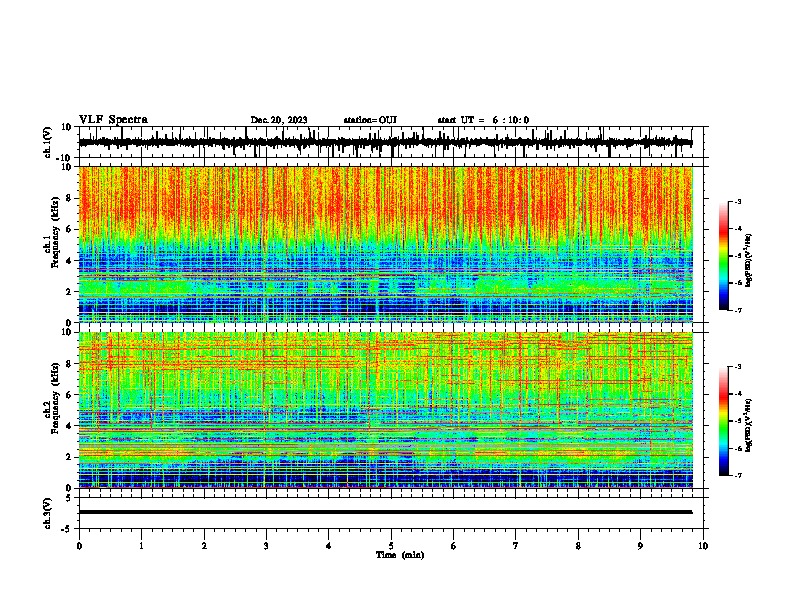Click the ch.2 color scale log(PSD) unit label
792x612 pixels.
click(x=749, y=425)
